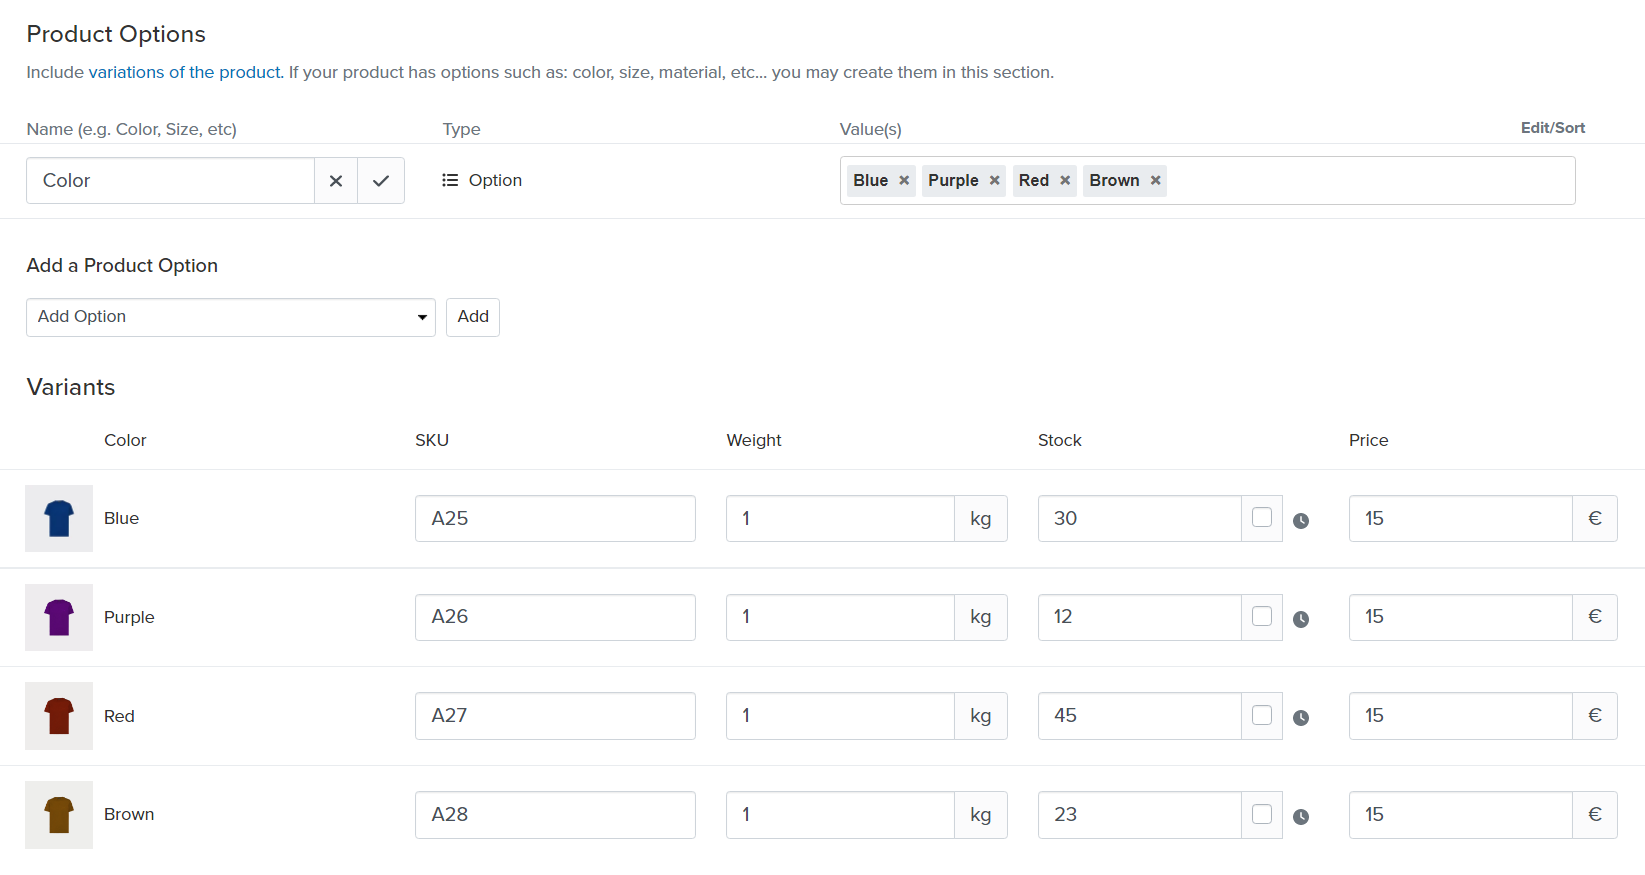
Task: Toggle the stock checkbox for Blue variant
Action: coord(1262,518)
